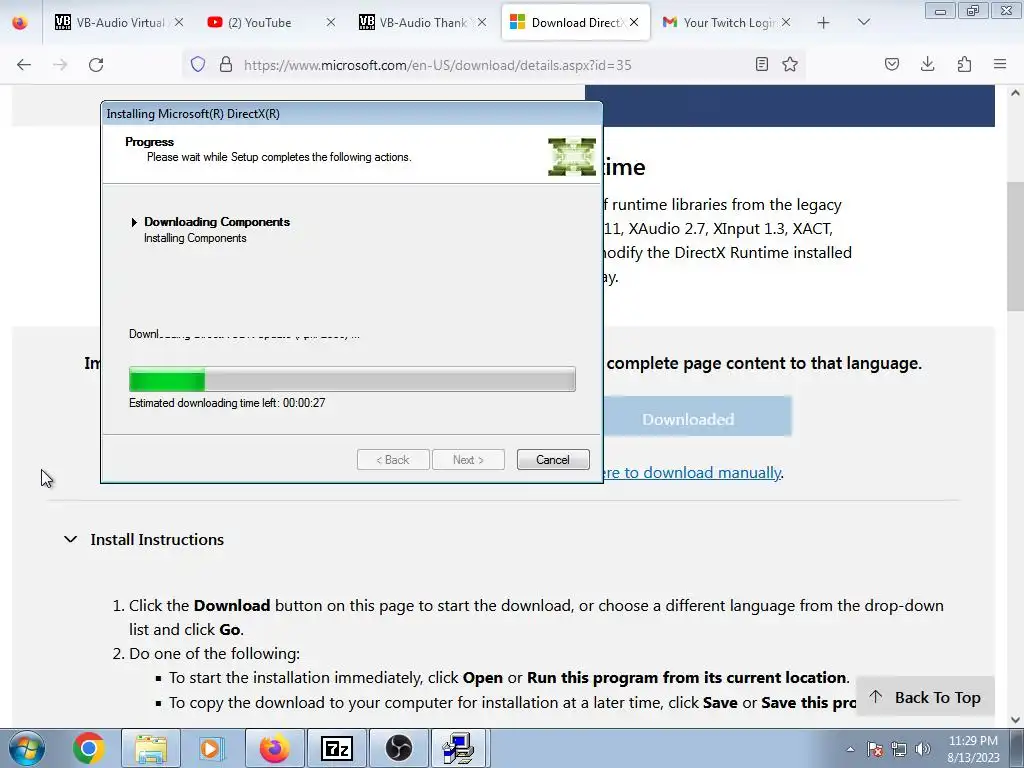
Task: Click the vertical page scrollbar thumb
Action: [x=1016, y=247]
